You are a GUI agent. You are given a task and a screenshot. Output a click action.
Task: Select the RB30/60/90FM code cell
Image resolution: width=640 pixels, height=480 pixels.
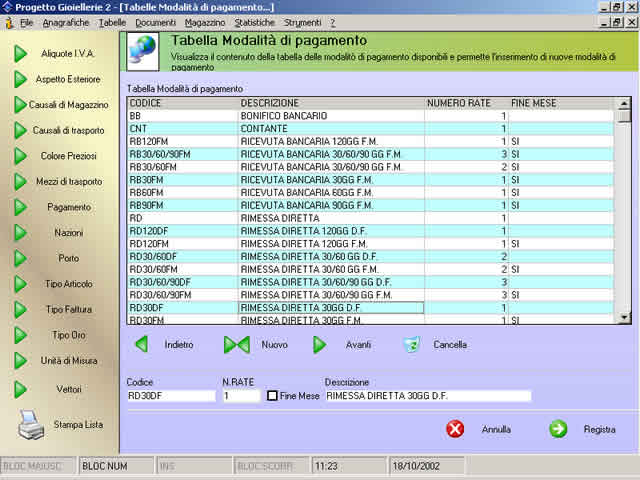pos(182,154)
